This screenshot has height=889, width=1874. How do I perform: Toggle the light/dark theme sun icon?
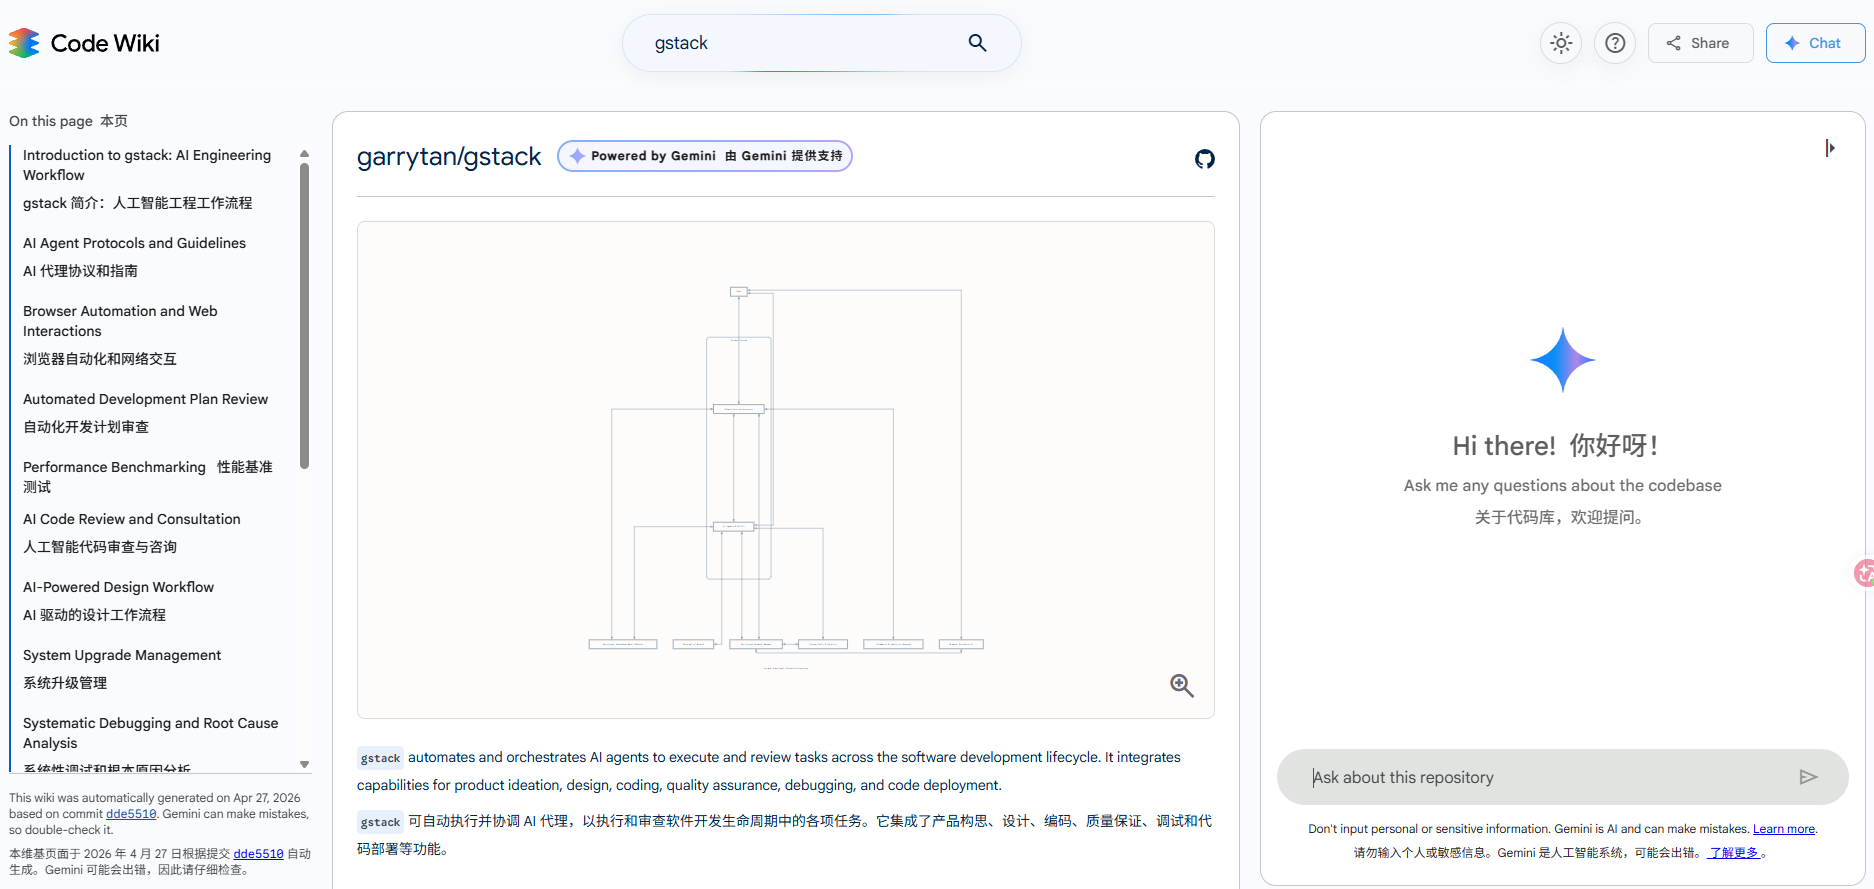click(1561, 43)
